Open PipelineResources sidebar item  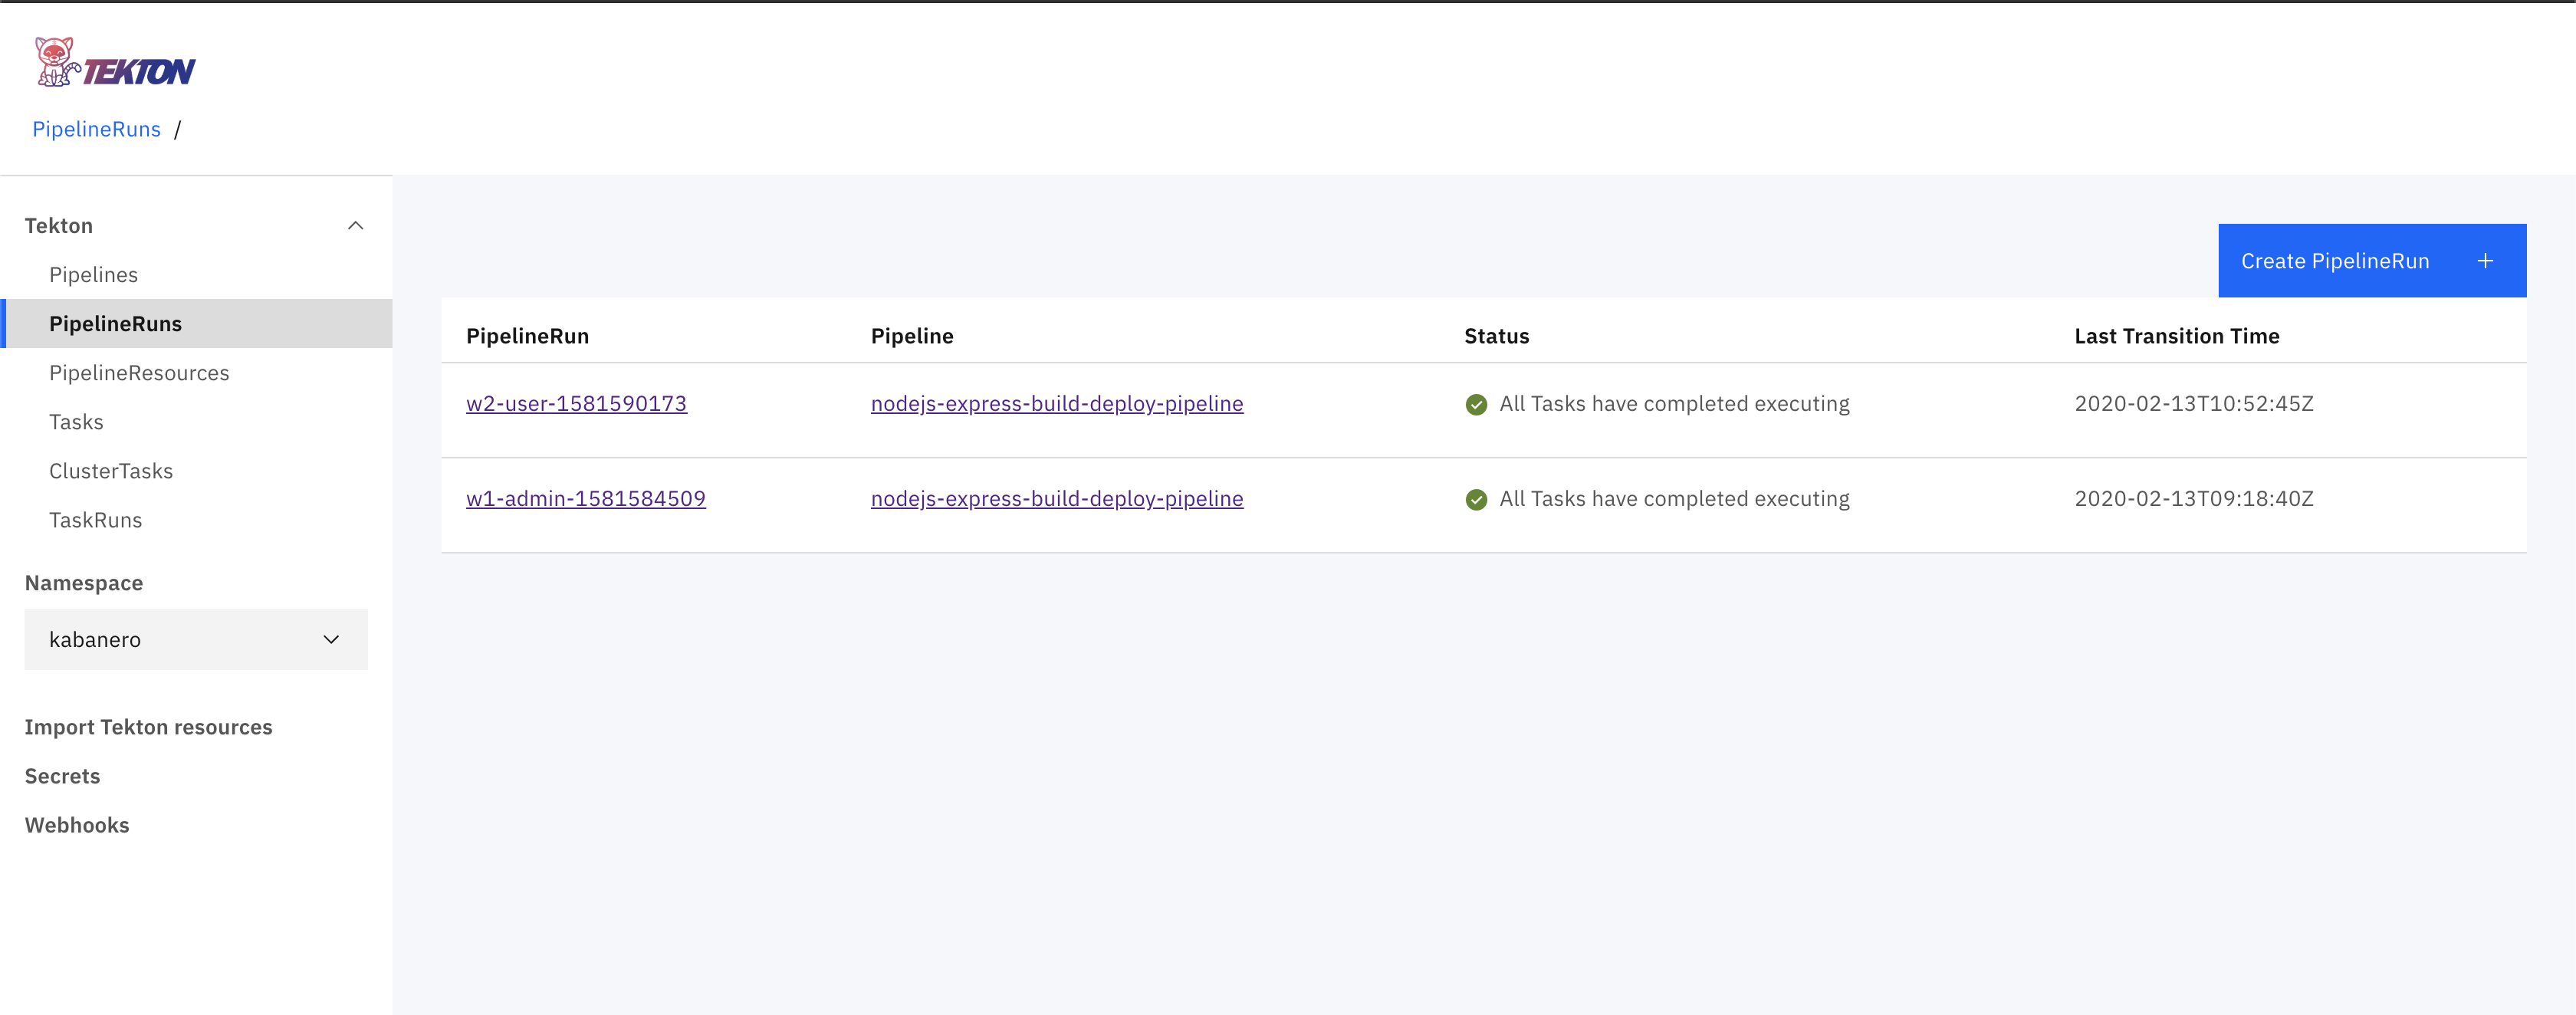pyautogui.click(x=139, y=373)
